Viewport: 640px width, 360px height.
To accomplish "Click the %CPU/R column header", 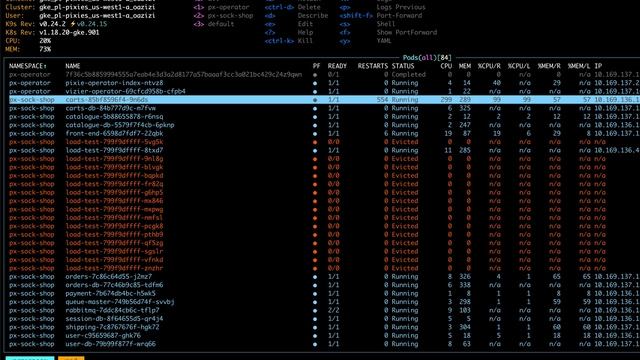I will click(x=489, y=66).
